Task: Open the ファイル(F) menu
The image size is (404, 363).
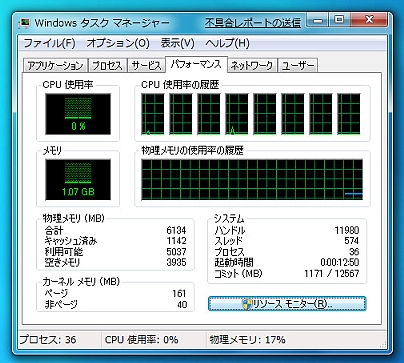Action: pyautogui.click(x=50, y=43)
